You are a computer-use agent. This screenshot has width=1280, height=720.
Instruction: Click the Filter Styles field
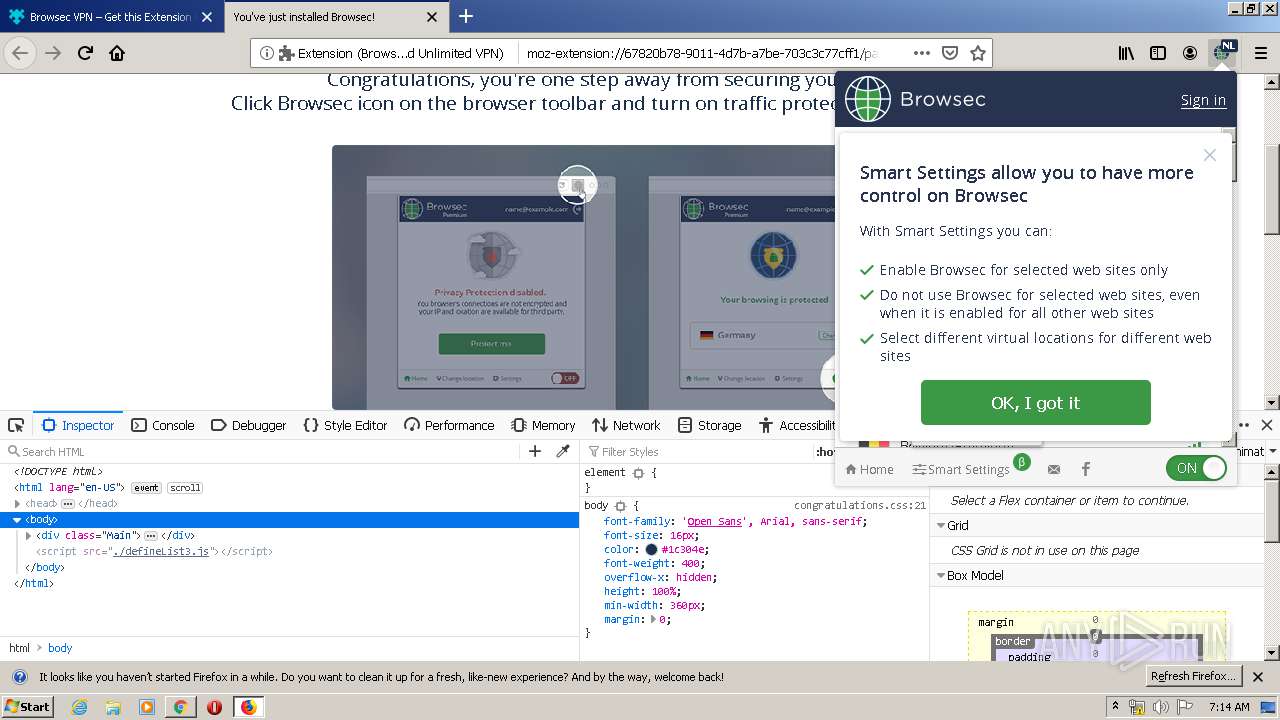pos(700,451)
